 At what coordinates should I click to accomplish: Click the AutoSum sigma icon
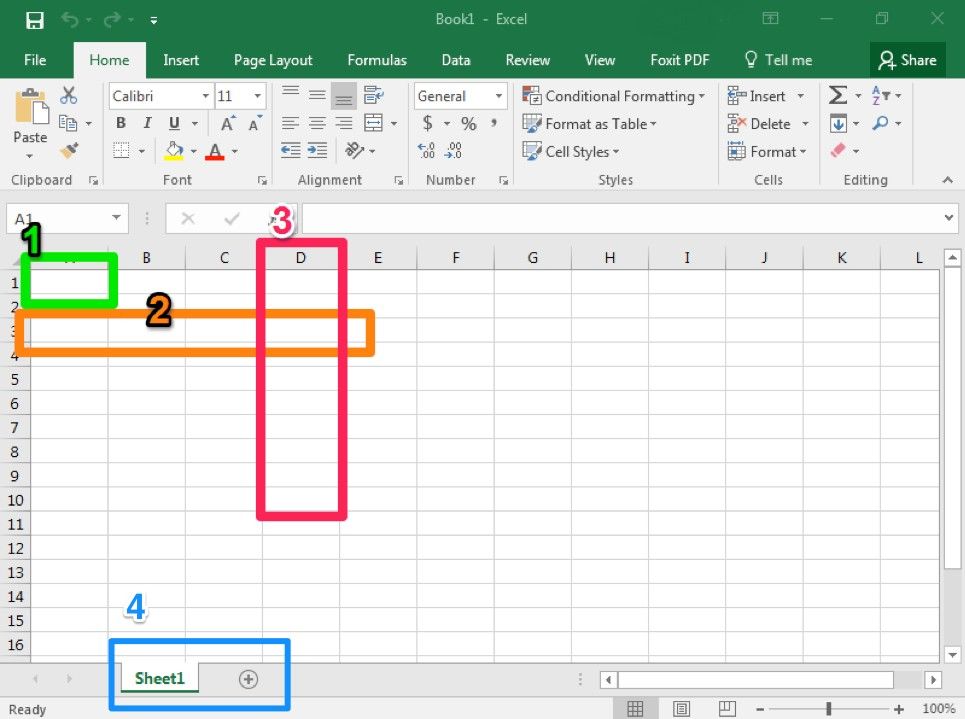[838, 96]
